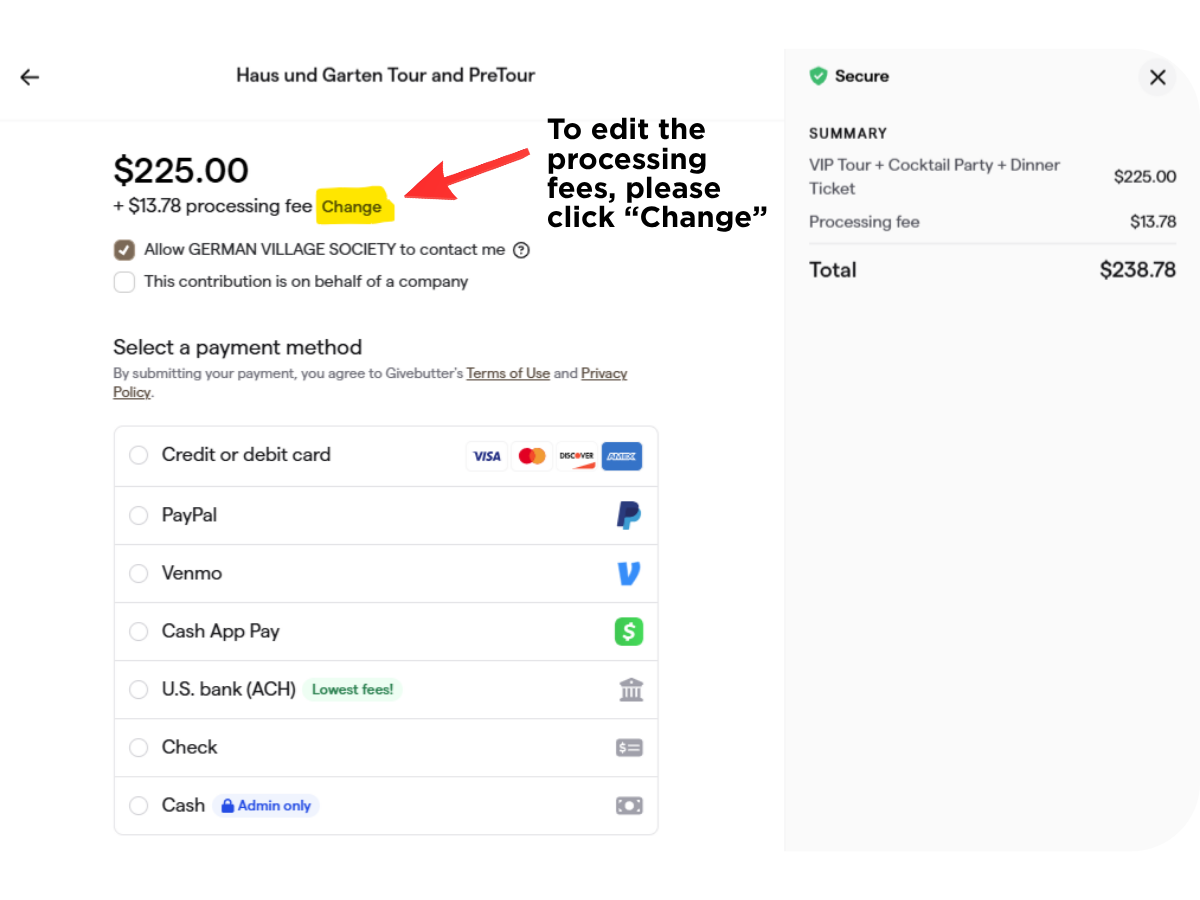
Task: Open the Terms of Use link
Action: tap(508, 373)
